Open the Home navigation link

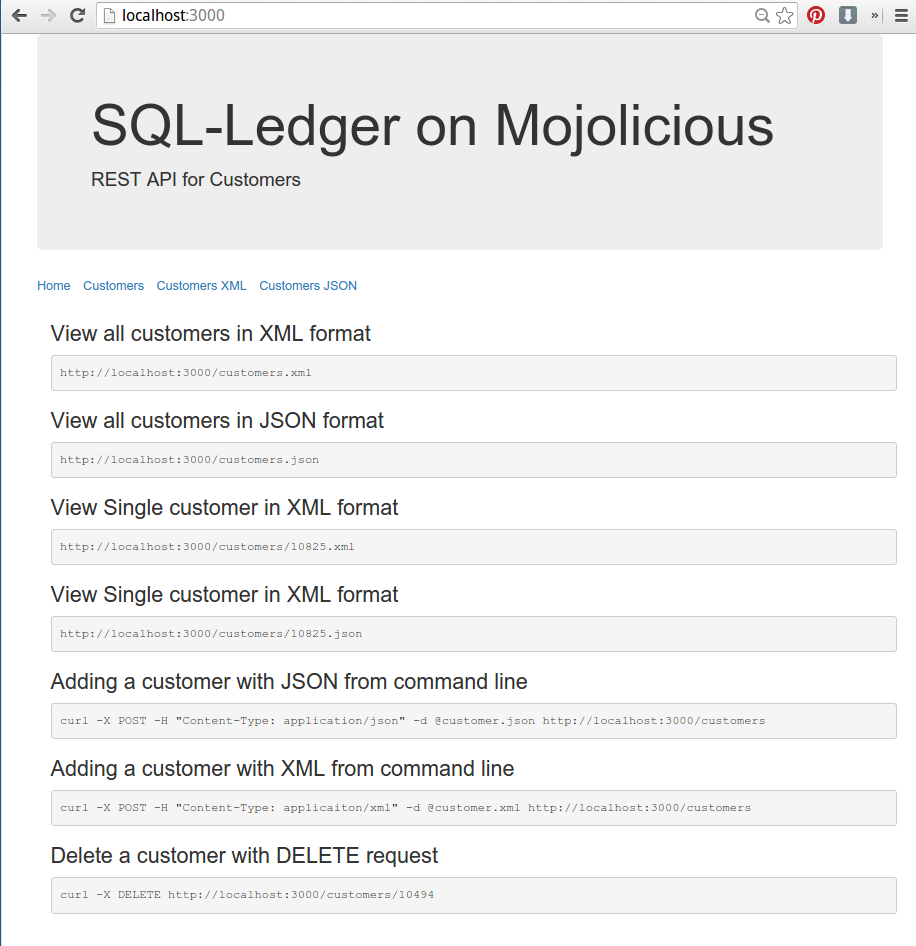pos(54,286)
